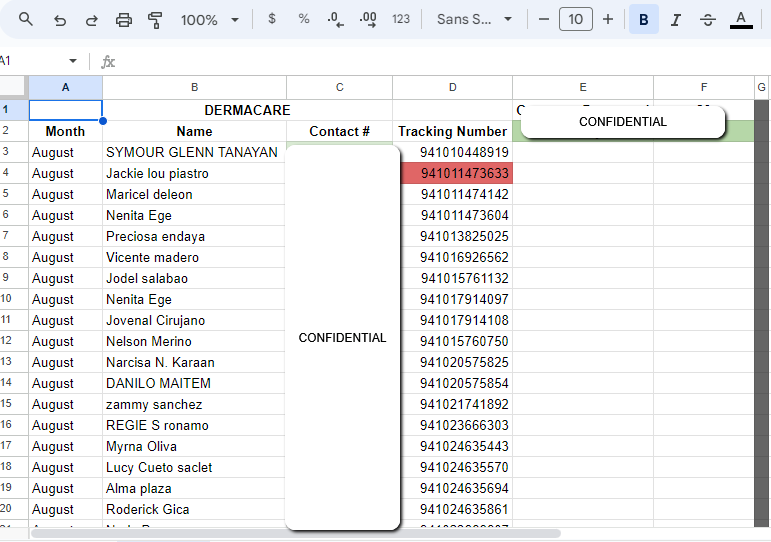Click the font size input field
This screenshot has height=542, width=771.
pos(576,20)
